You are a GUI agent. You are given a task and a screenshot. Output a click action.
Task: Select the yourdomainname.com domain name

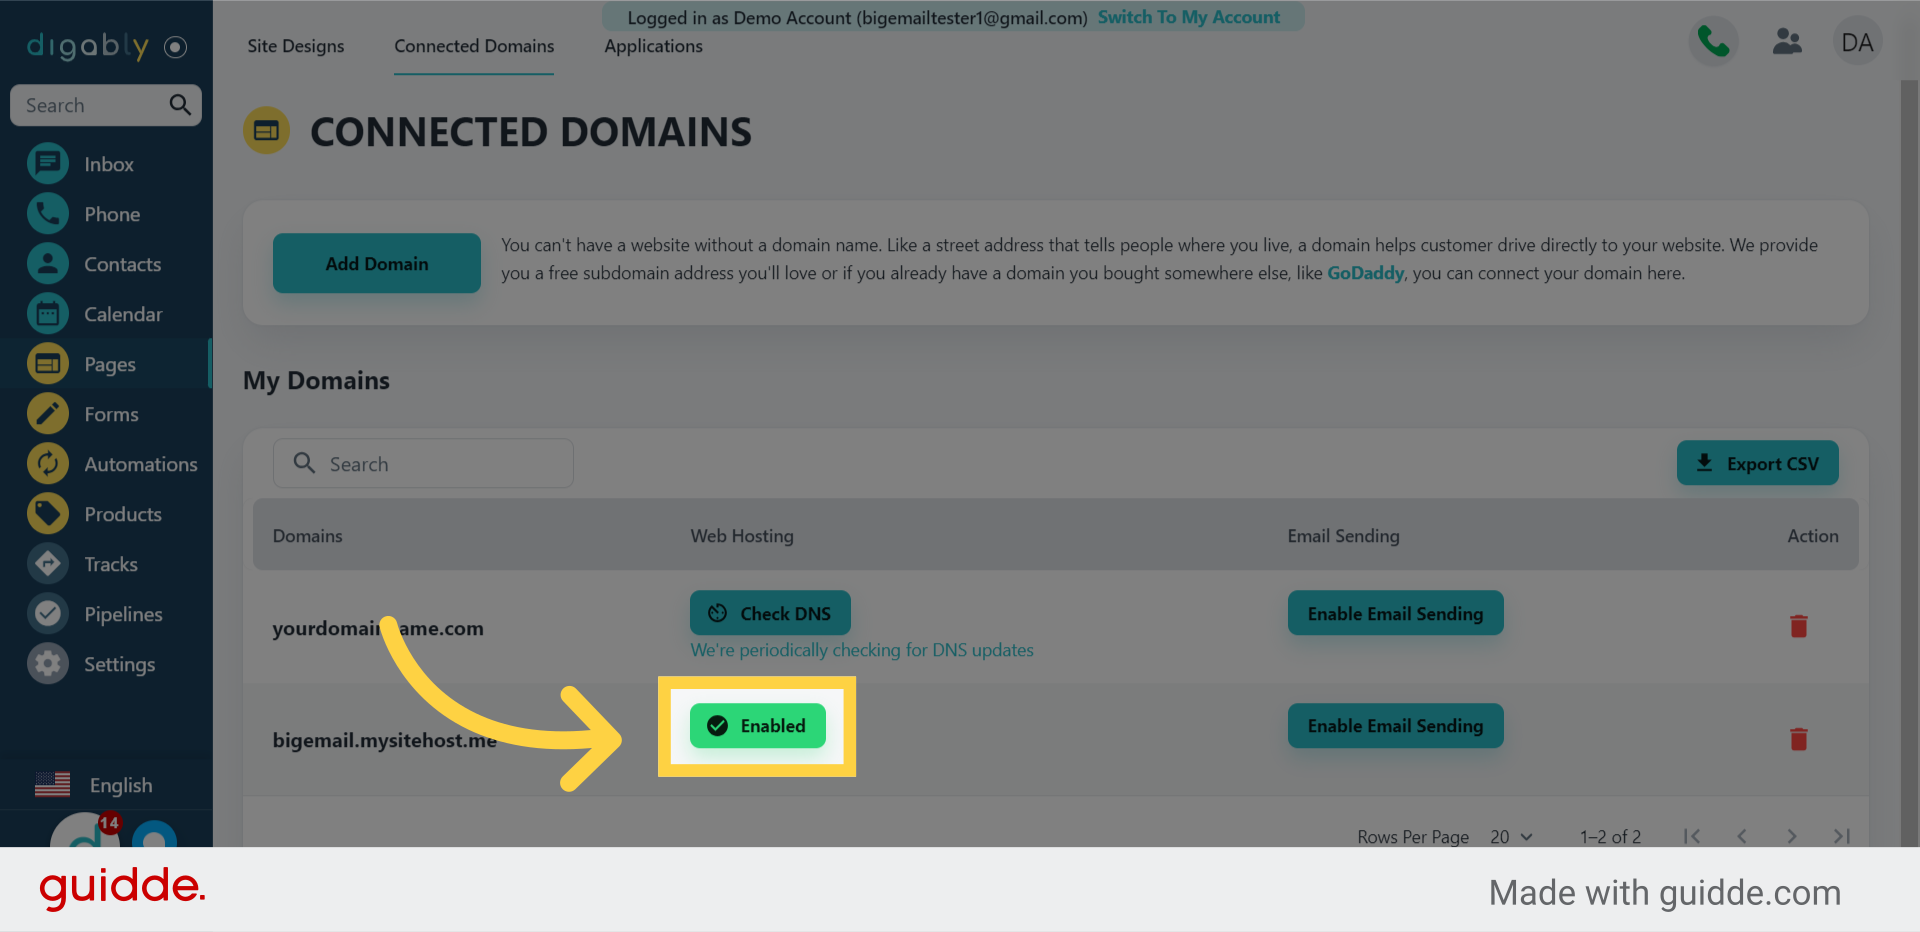coord(378,628)
